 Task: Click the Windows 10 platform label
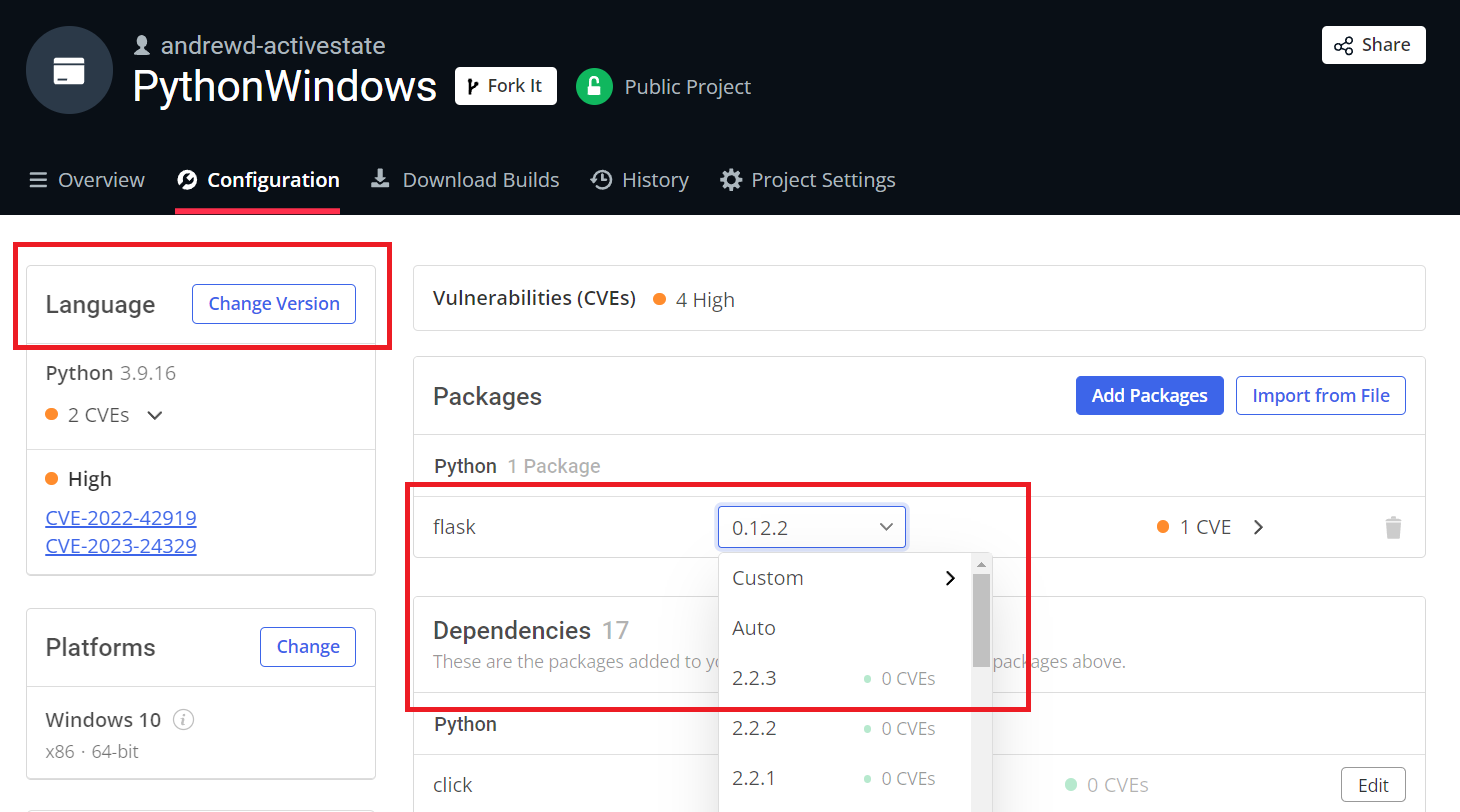(x=103, y=719)
